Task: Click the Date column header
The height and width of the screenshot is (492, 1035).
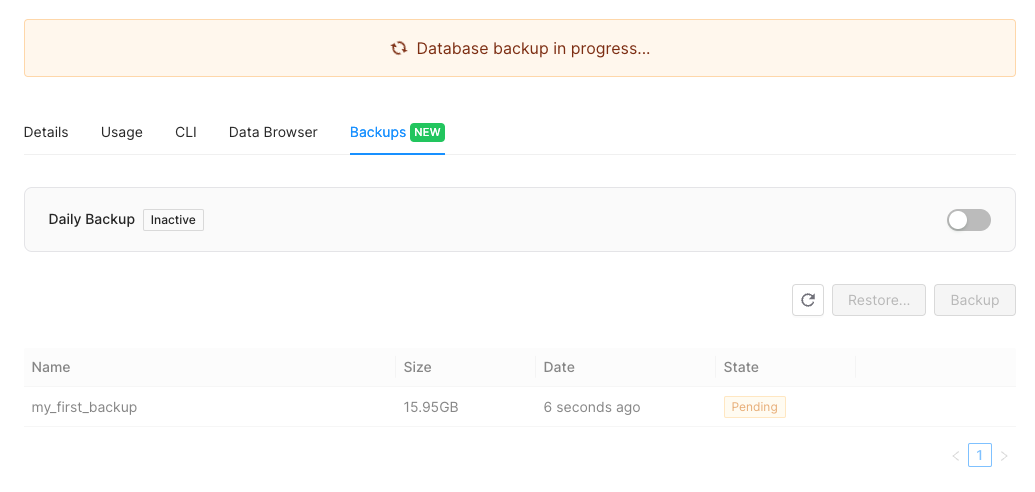Action: coord(559,367)
